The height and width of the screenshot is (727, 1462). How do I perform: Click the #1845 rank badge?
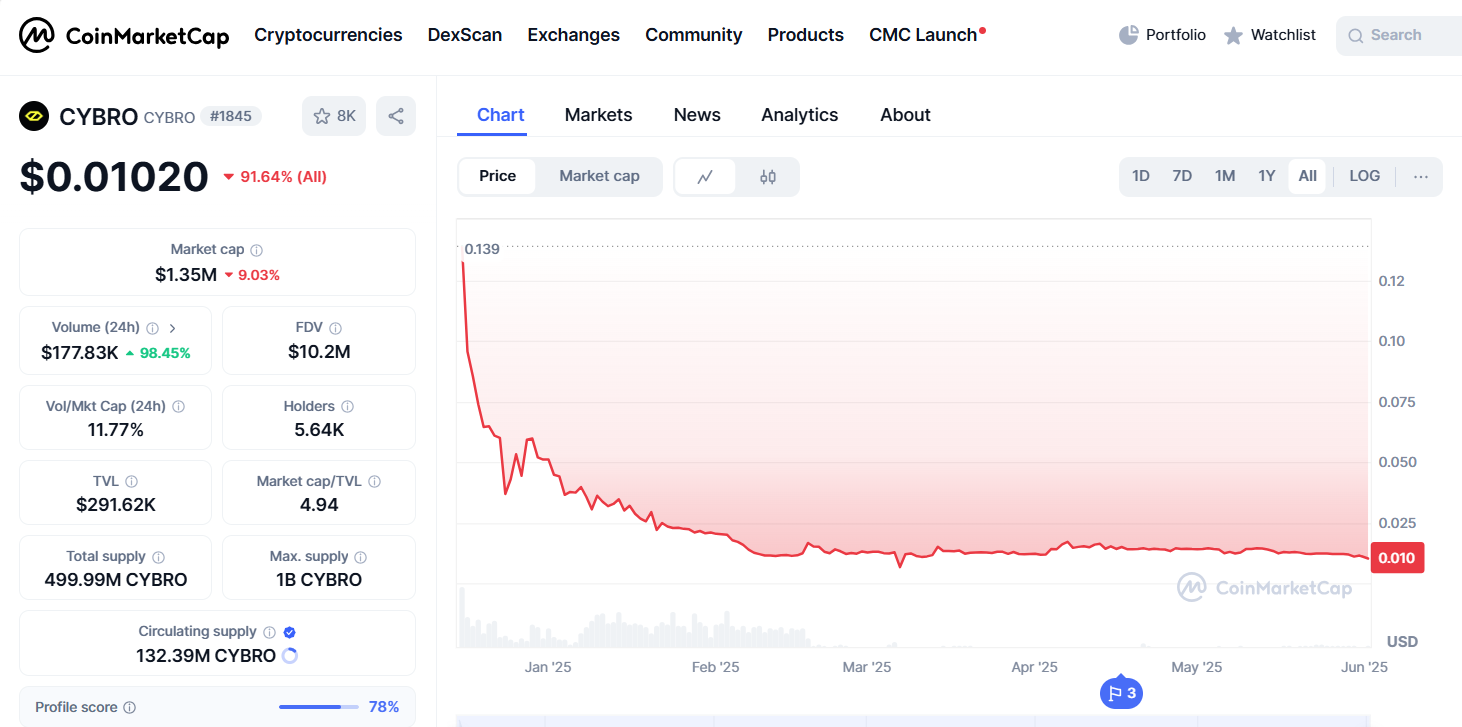pyautogui.click(x=231, y=116)
